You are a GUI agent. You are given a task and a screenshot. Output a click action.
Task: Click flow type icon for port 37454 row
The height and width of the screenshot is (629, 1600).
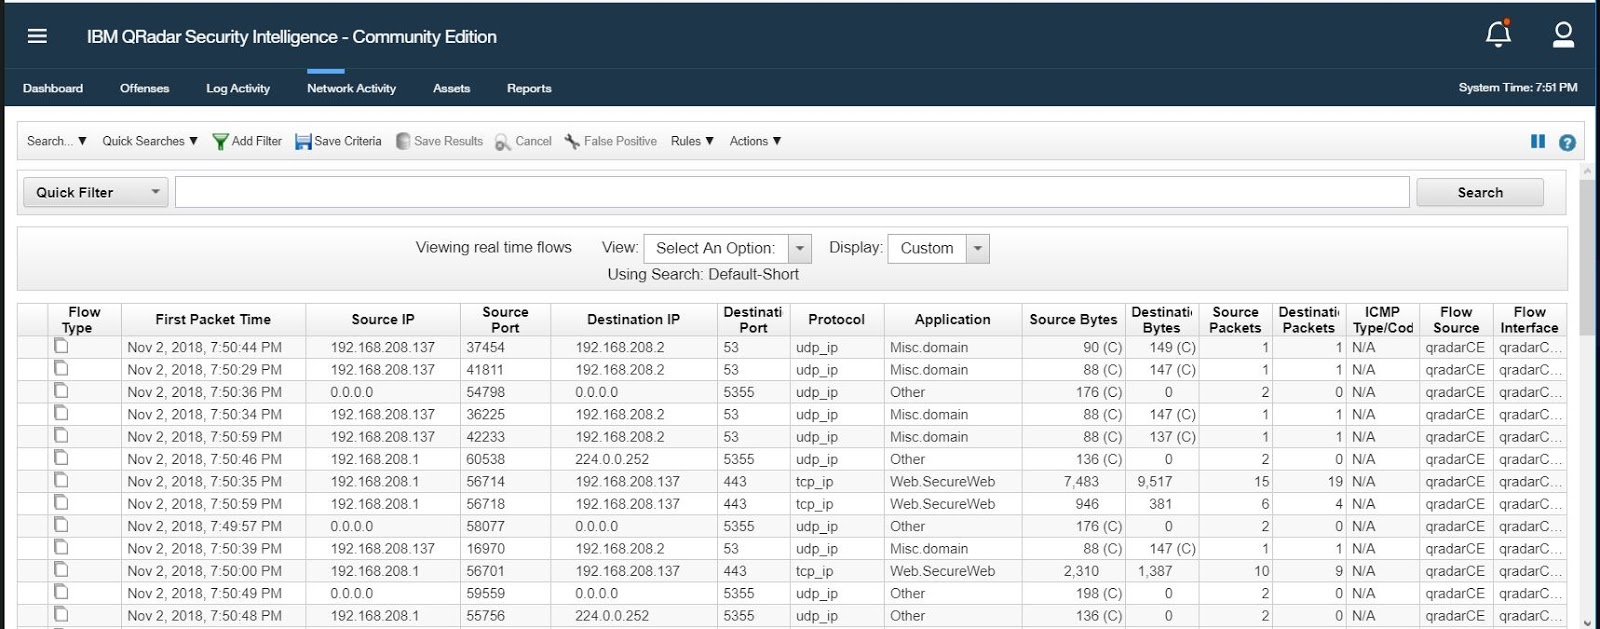click(x=61, y=346)
